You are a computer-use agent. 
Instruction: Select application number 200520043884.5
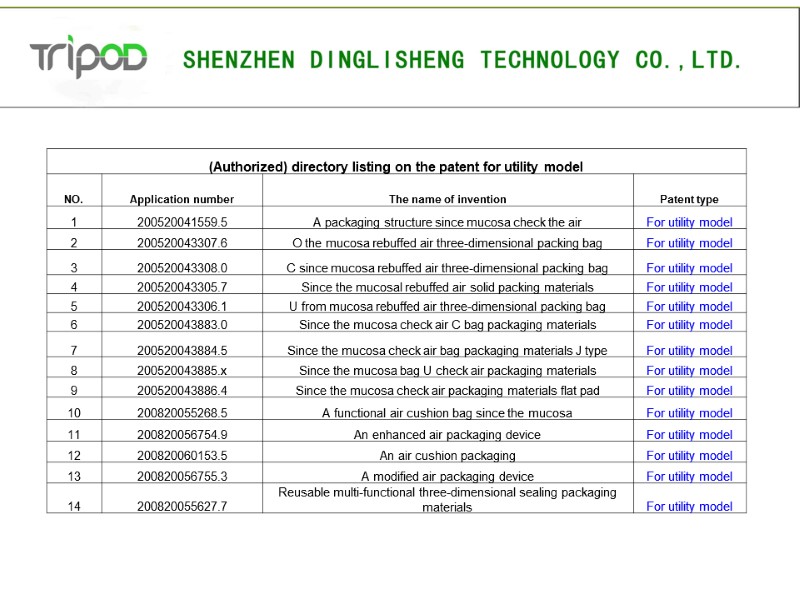tap(182, 351)
